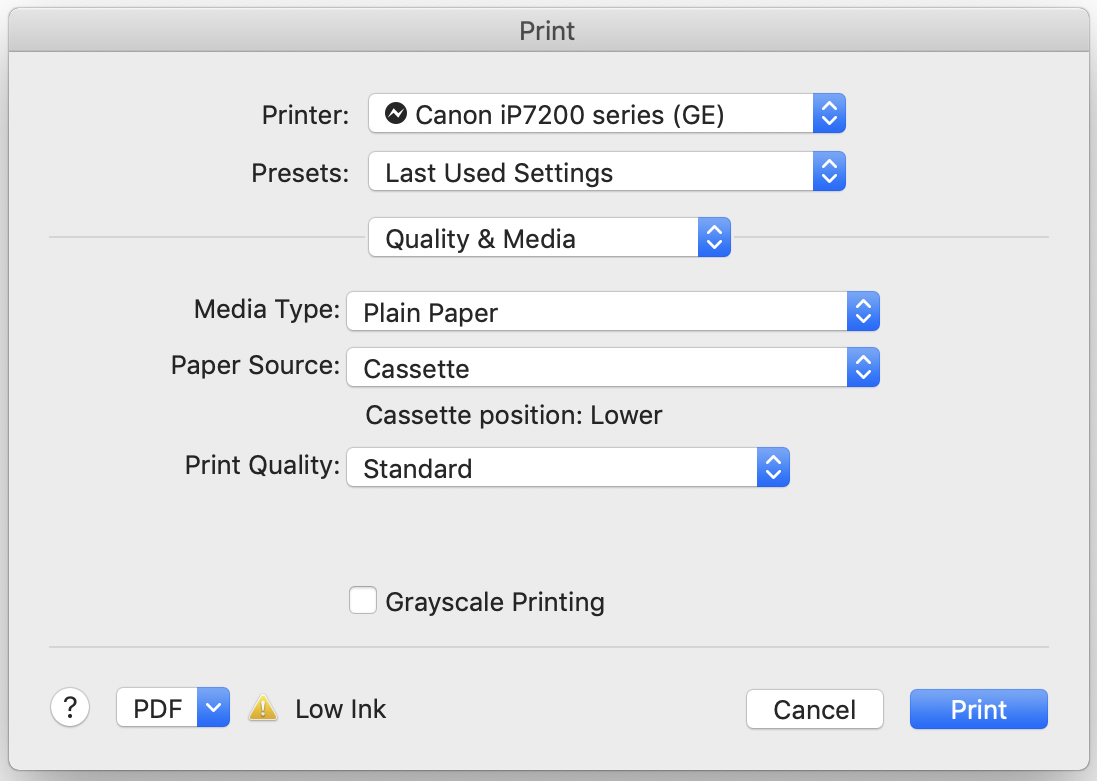The height and width of the screenshot is (781, 1097).
Task: Expand the PDF options arrow
Action: click(x=213, y=708)
